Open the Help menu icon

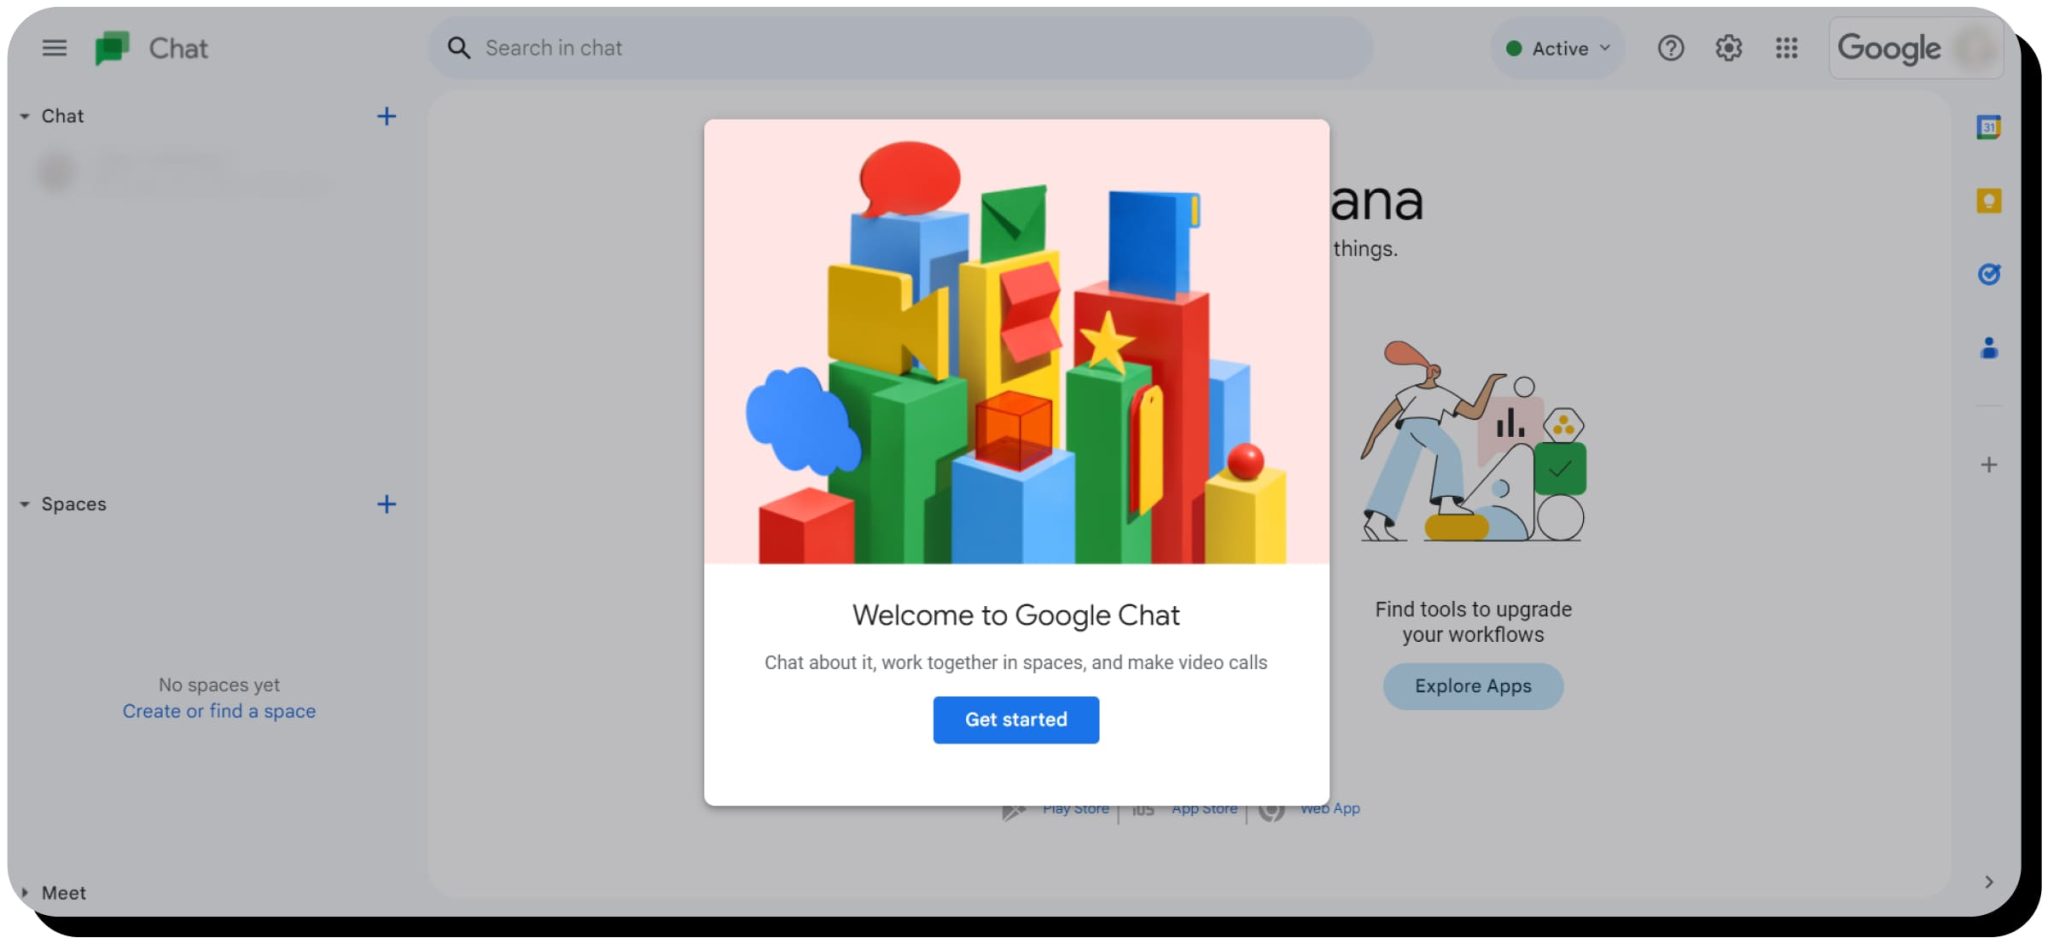(1670, 47)
